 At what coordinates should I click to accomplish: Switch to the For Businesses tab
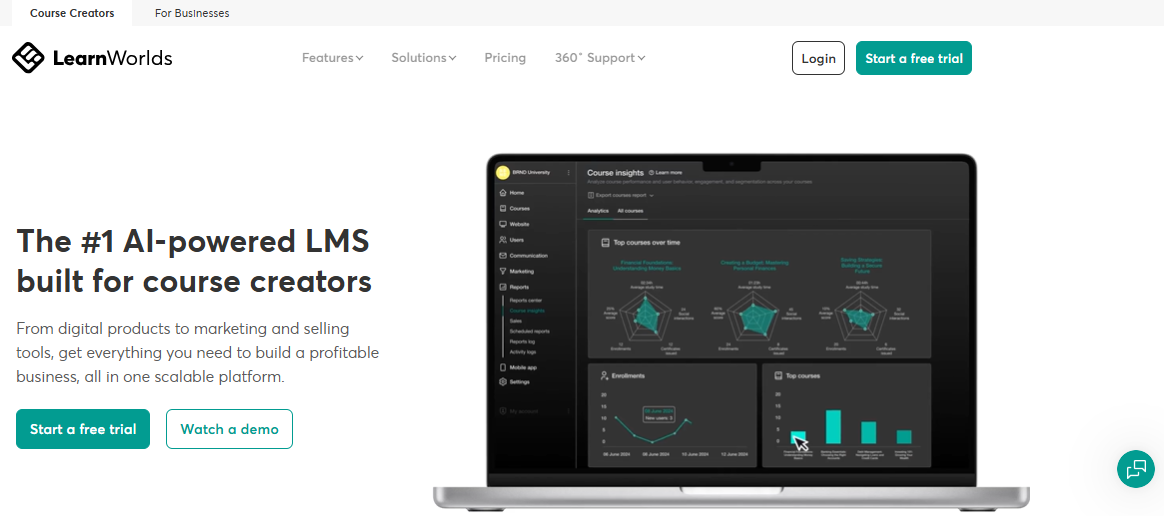[x=192, y=13]
